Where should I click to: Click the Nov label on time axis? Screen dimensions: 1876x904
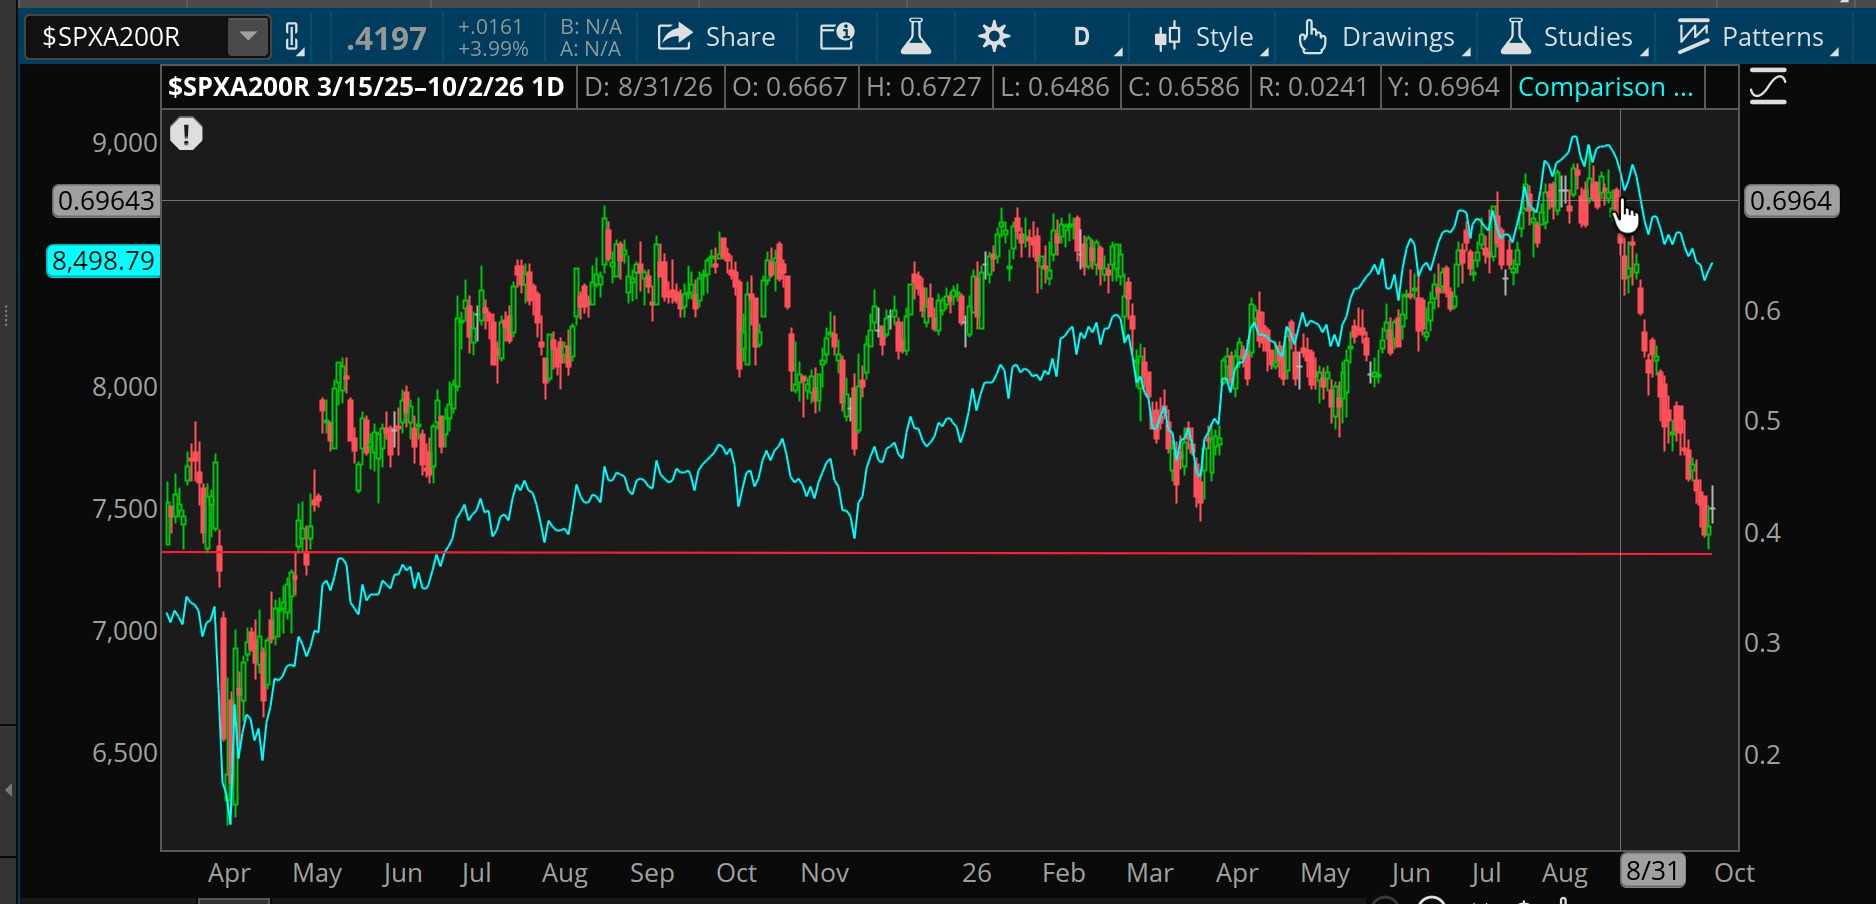825,873
